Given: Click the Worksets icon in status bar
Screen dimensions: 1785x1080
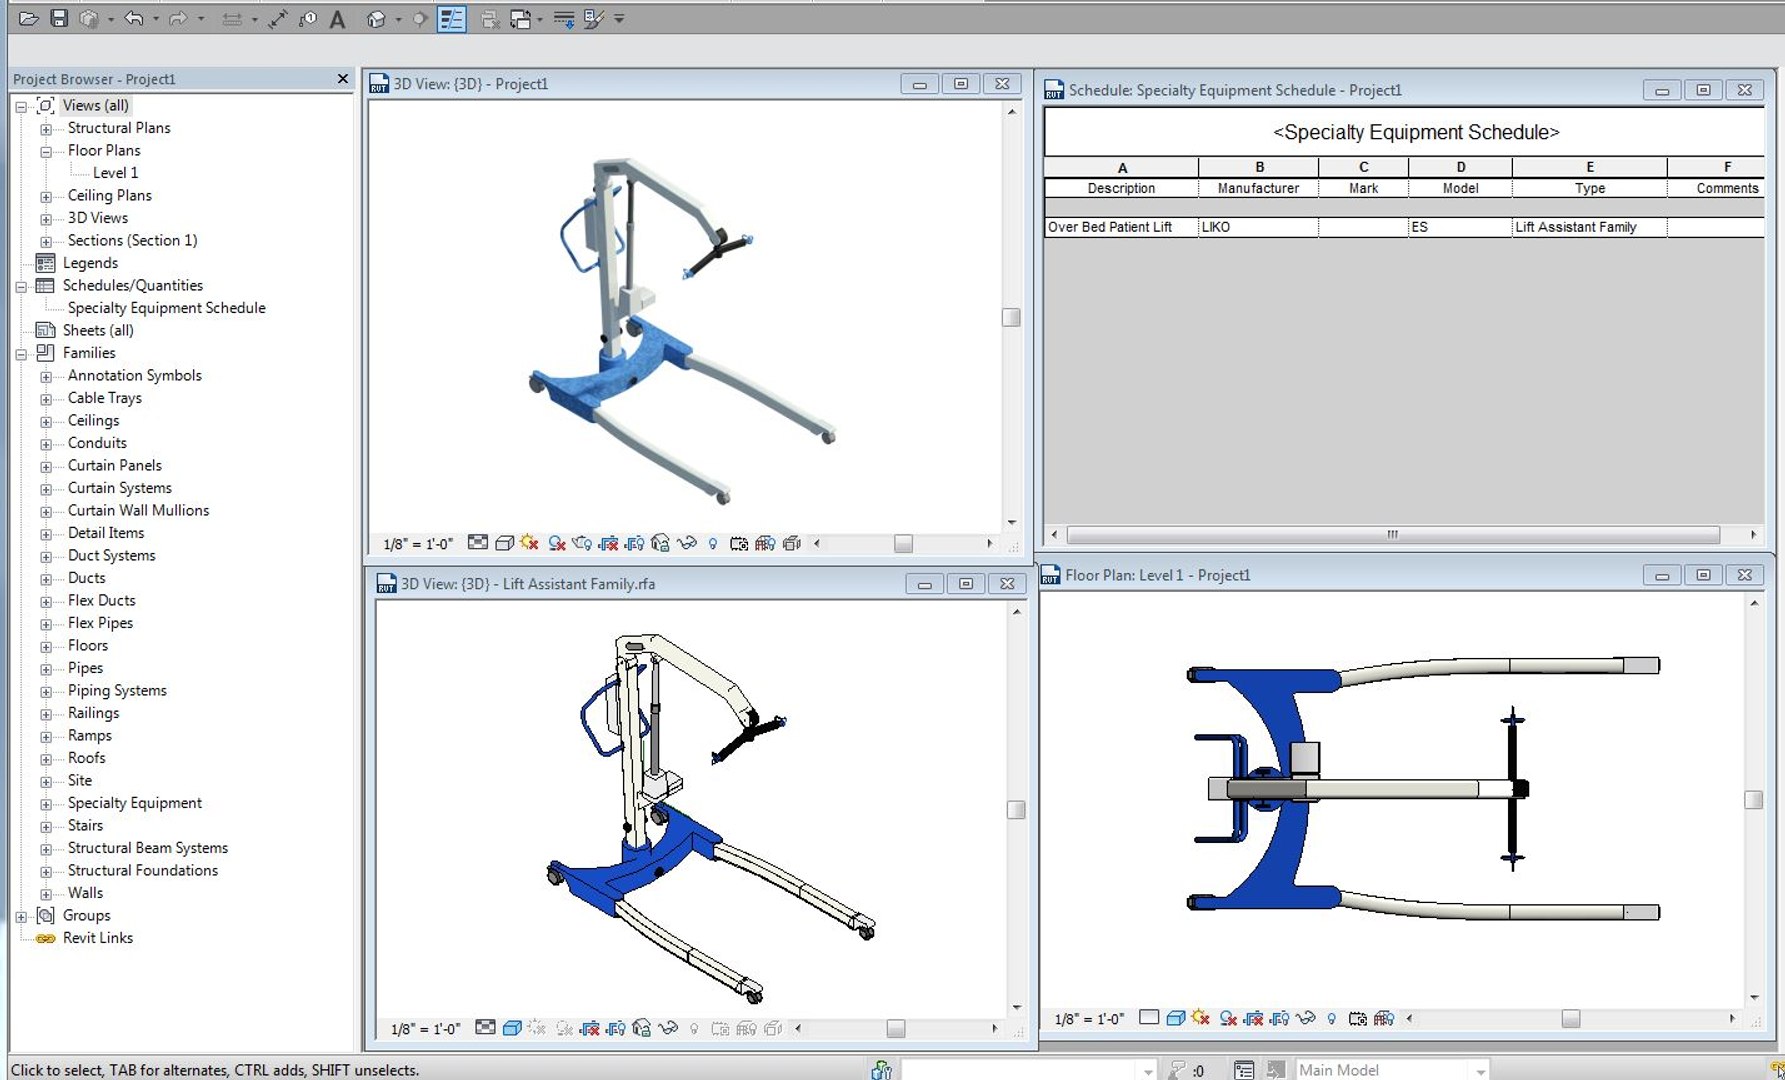Looking at the screenshot, I should click(x=881, y=1070).
